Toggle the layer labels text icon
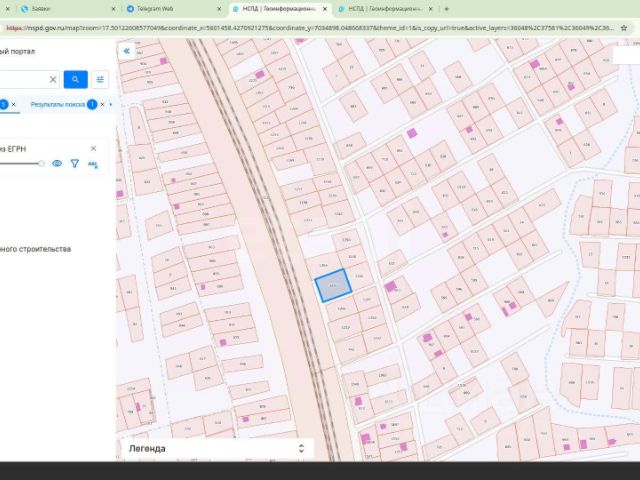Viewport: 640px width, 480px height. 93,164
